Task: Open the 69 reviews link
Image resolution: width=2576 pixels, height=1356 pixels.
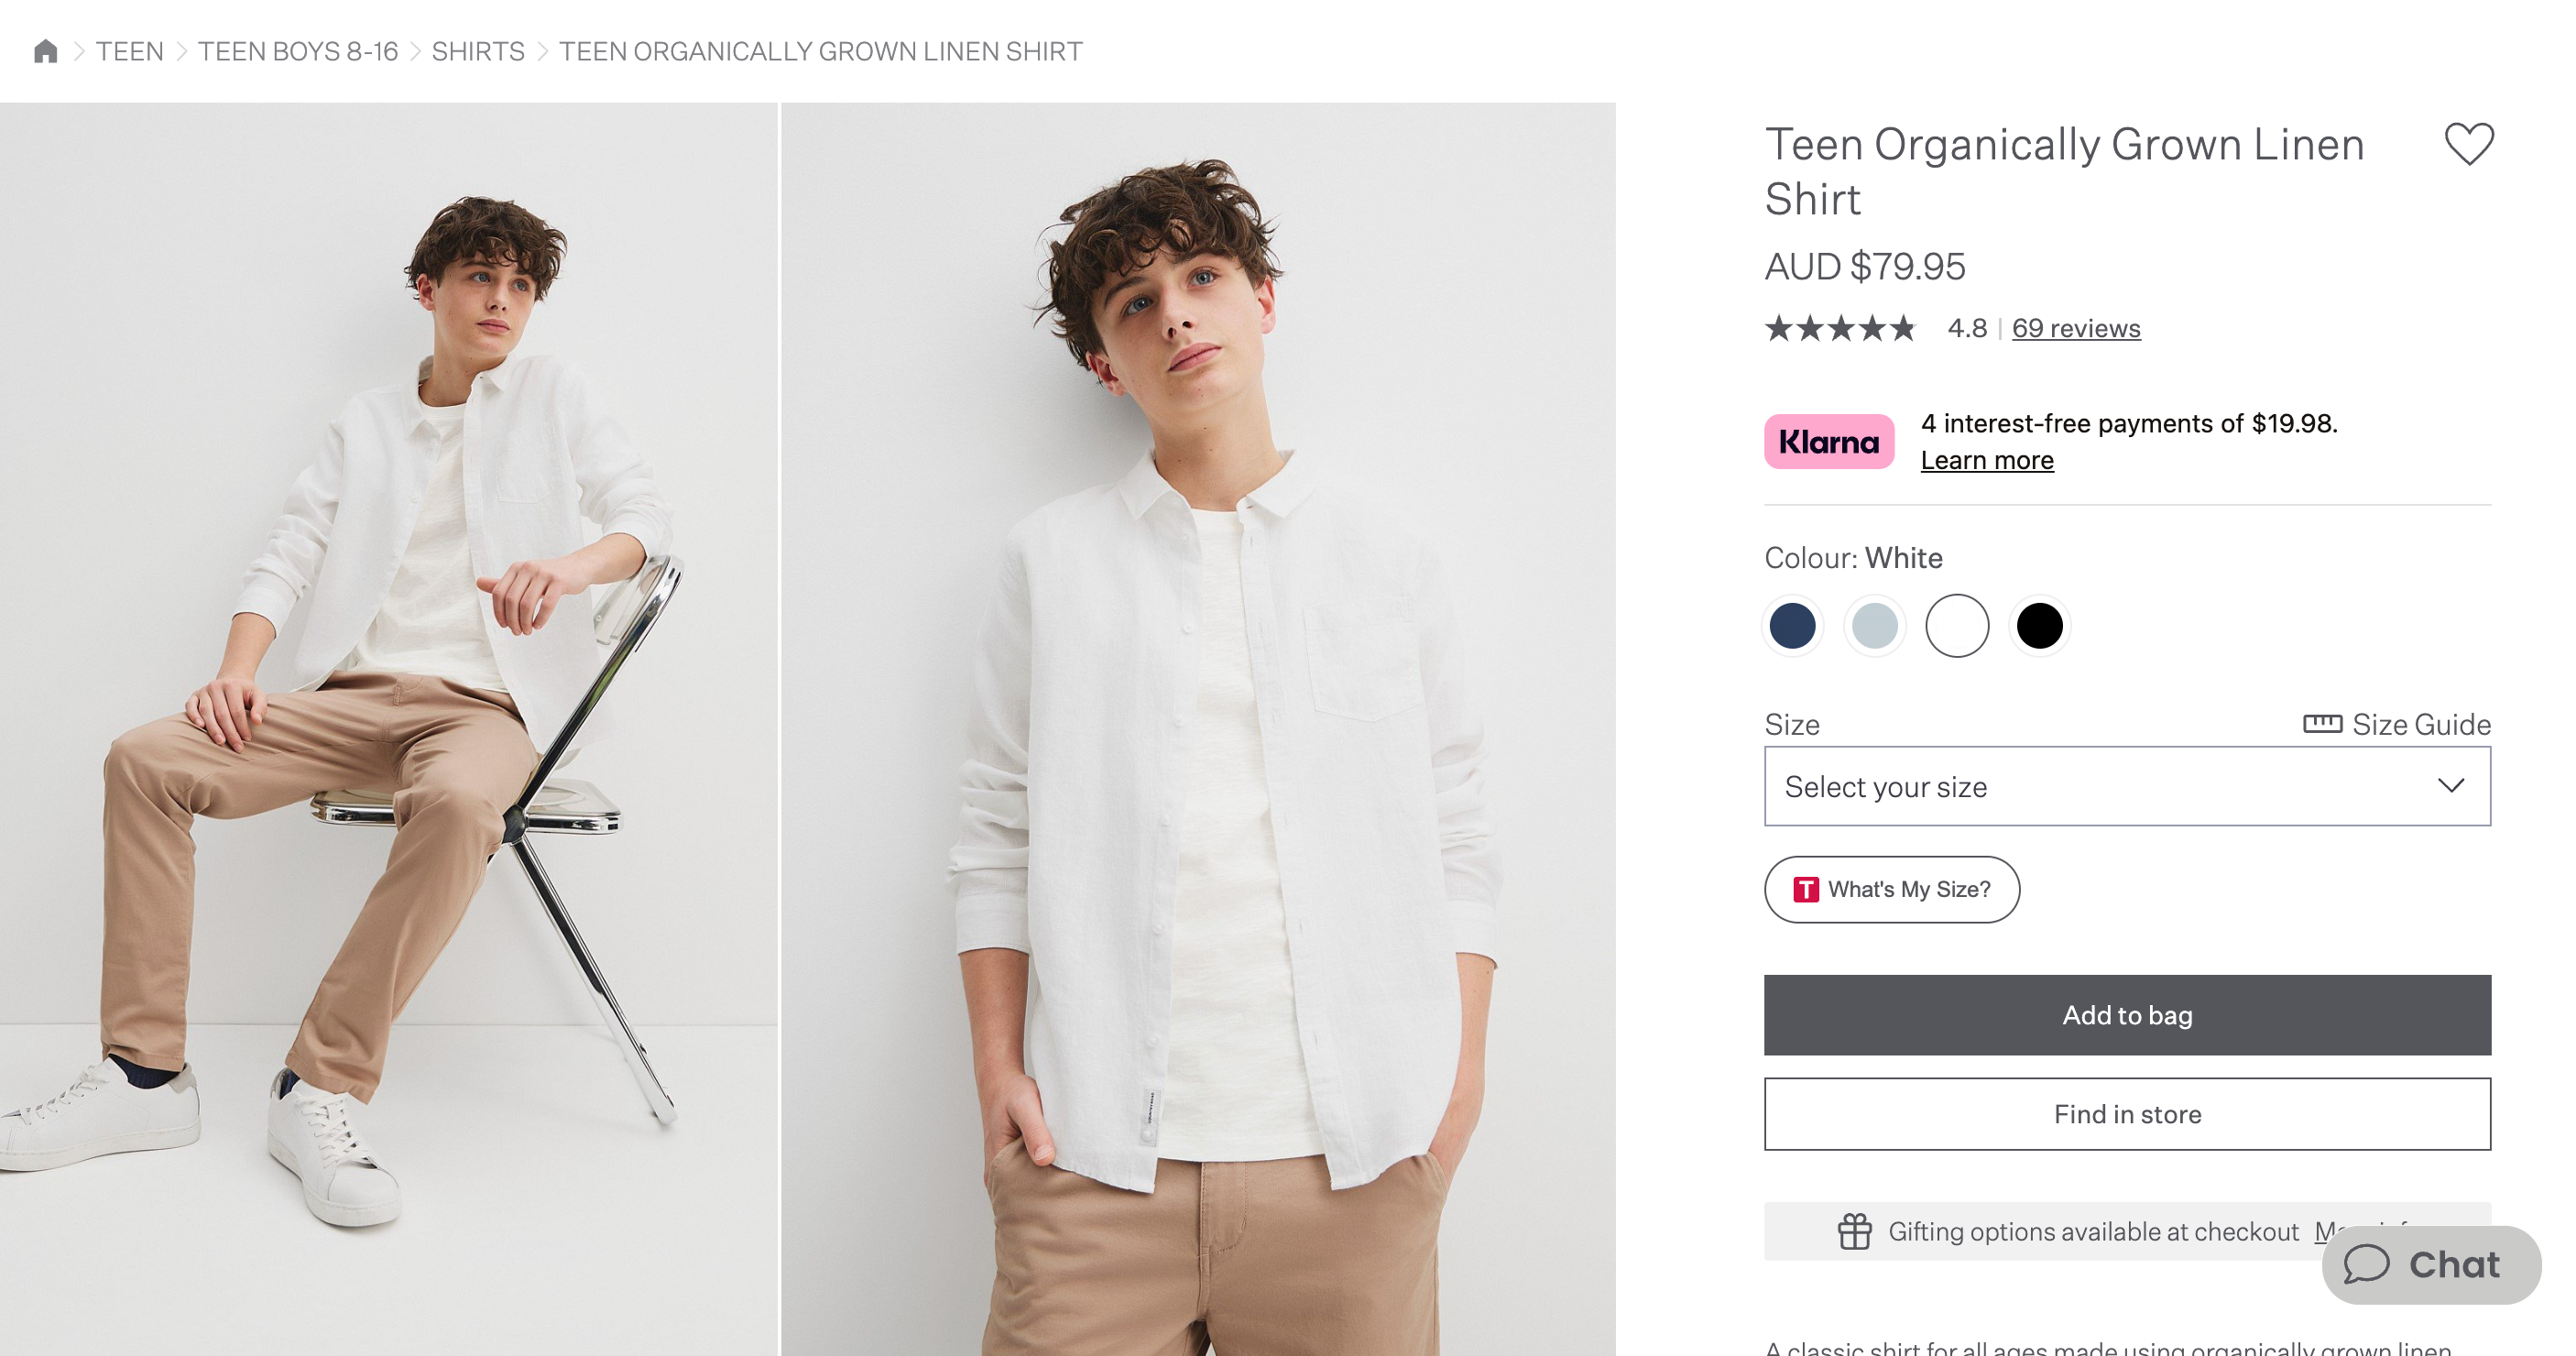Action: [2075, 328]
